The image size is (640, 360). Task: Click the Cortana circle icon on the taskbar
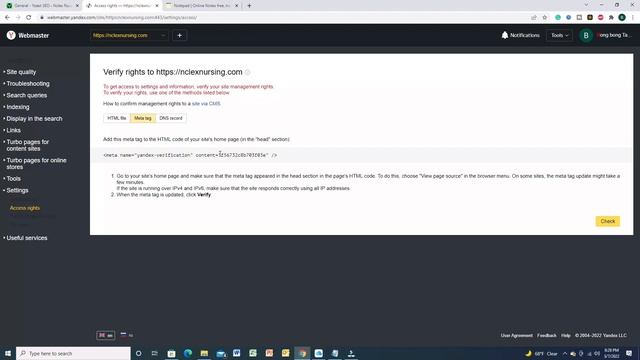138,353
